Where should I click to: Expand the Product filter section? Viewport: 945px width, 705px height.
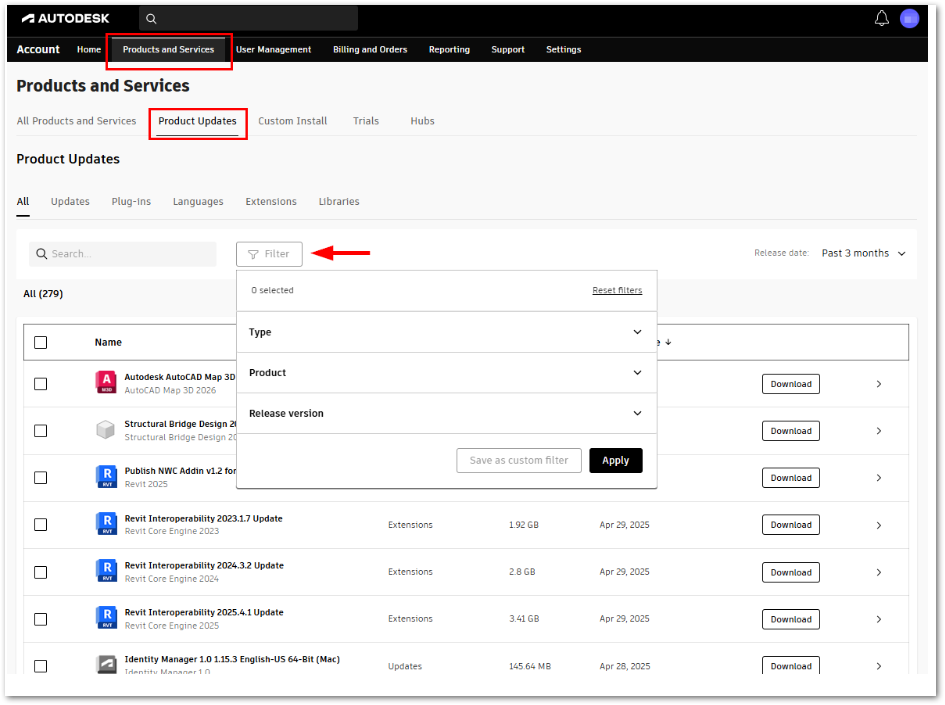click(x=447, y=372)
